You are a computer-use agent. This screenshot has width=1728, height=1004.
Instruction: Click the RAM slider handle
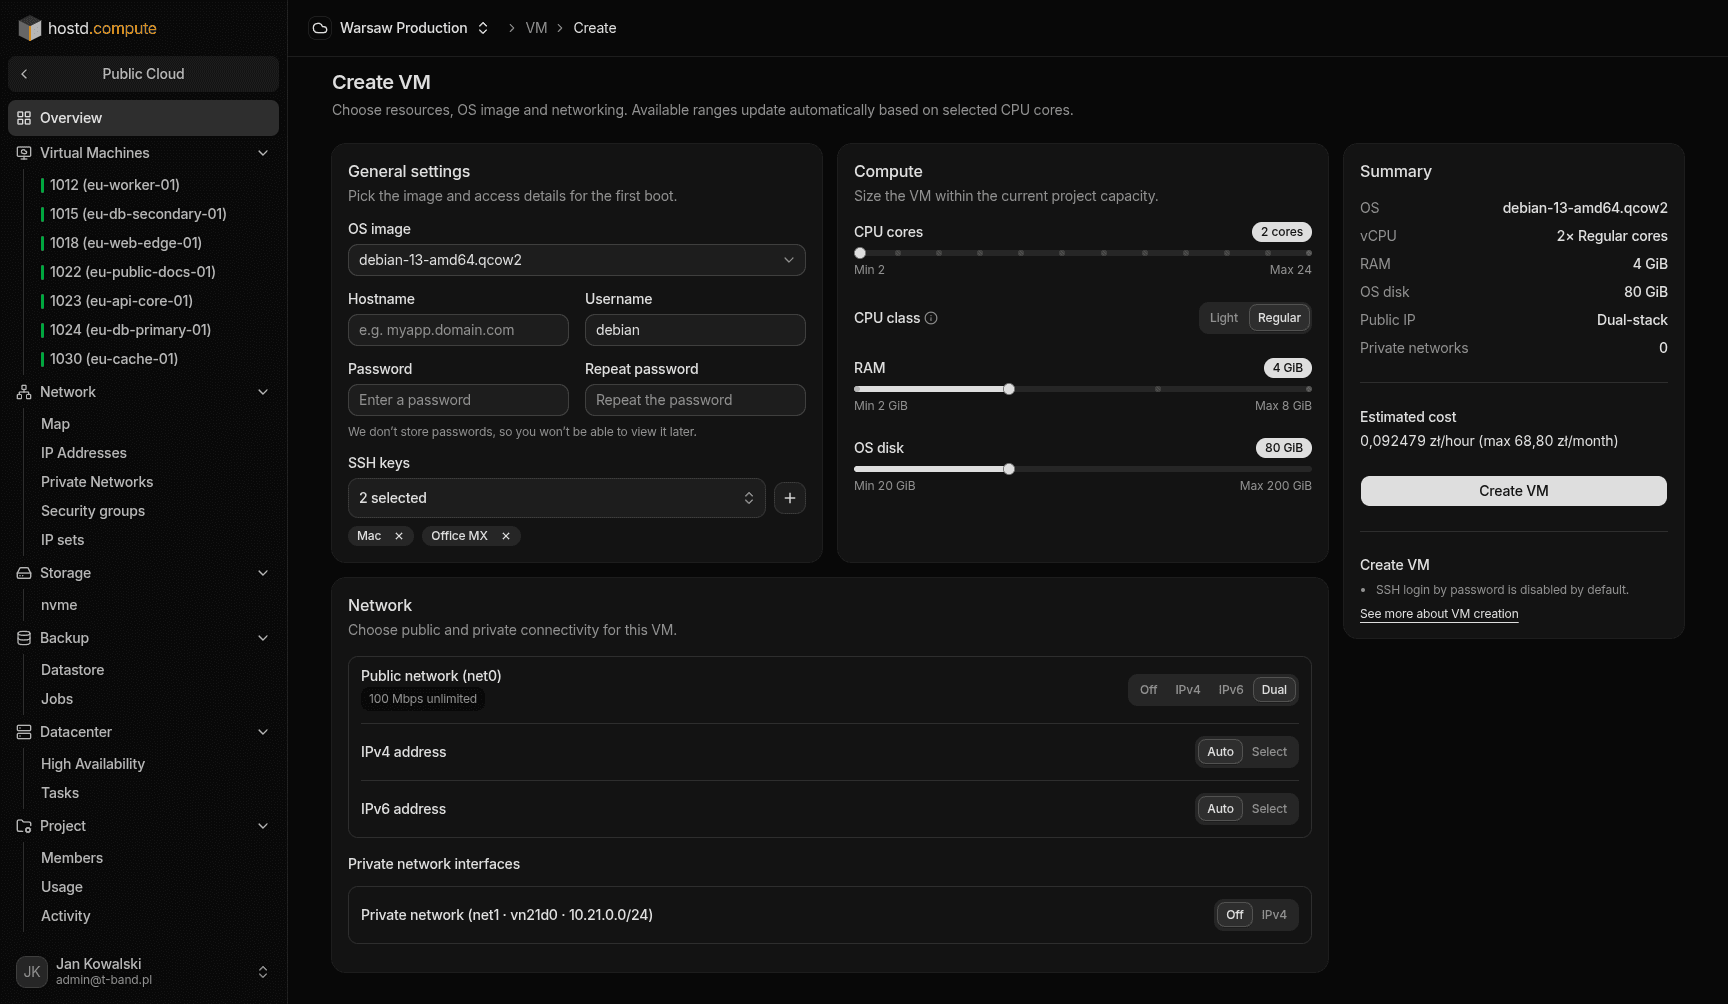[x=1009, y=389]
